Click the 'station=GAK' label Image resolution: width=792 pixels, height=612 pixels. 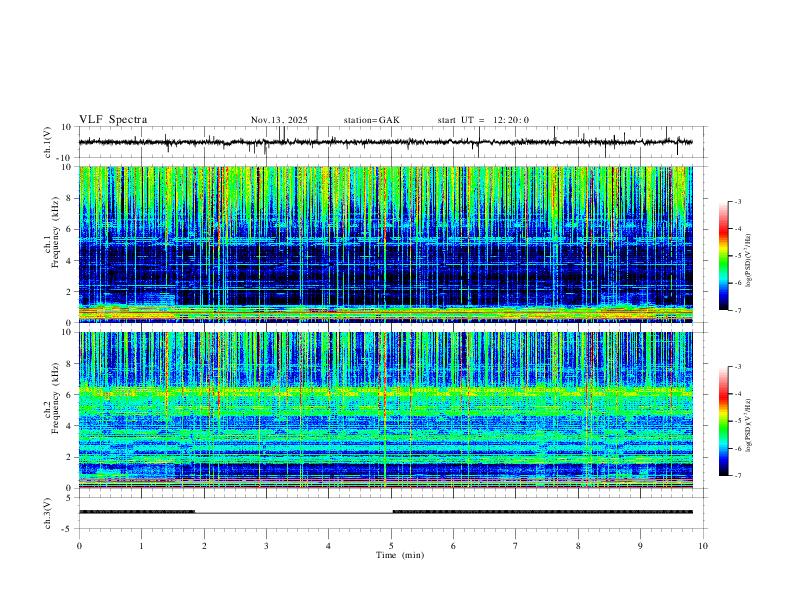click(x=371, y=120)
